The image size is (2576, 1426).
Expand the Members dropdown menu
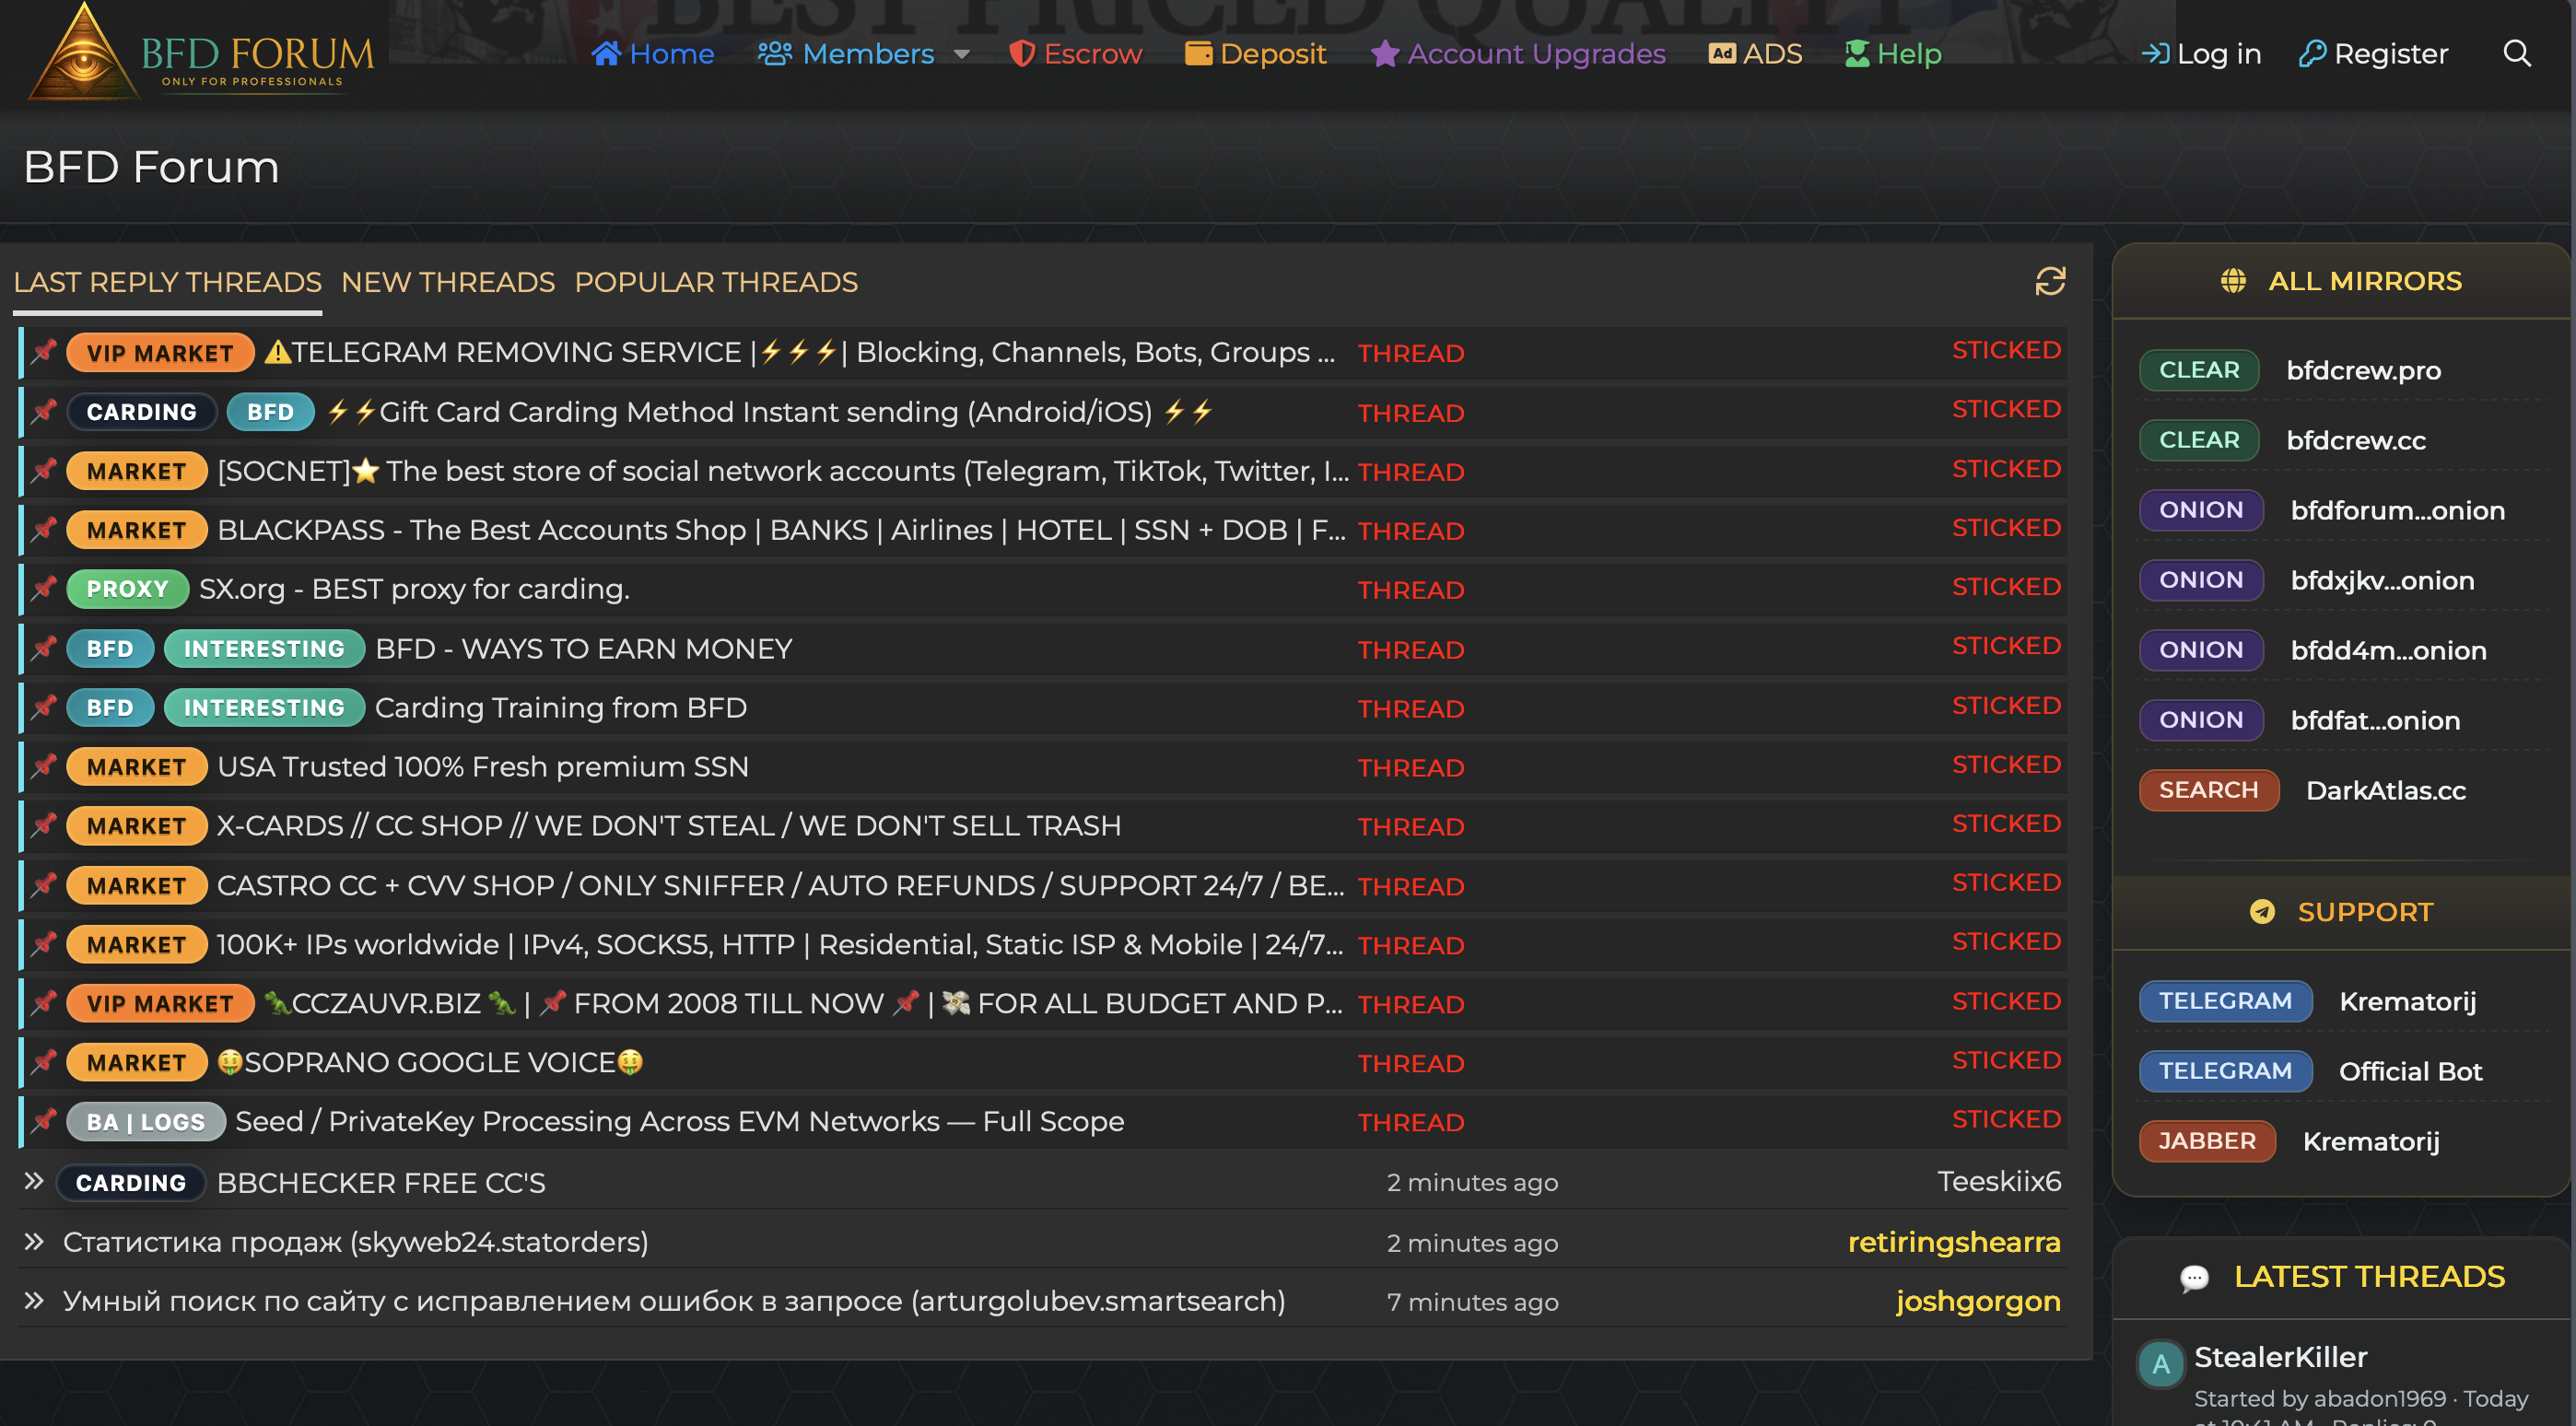click(x=961, y=55)
